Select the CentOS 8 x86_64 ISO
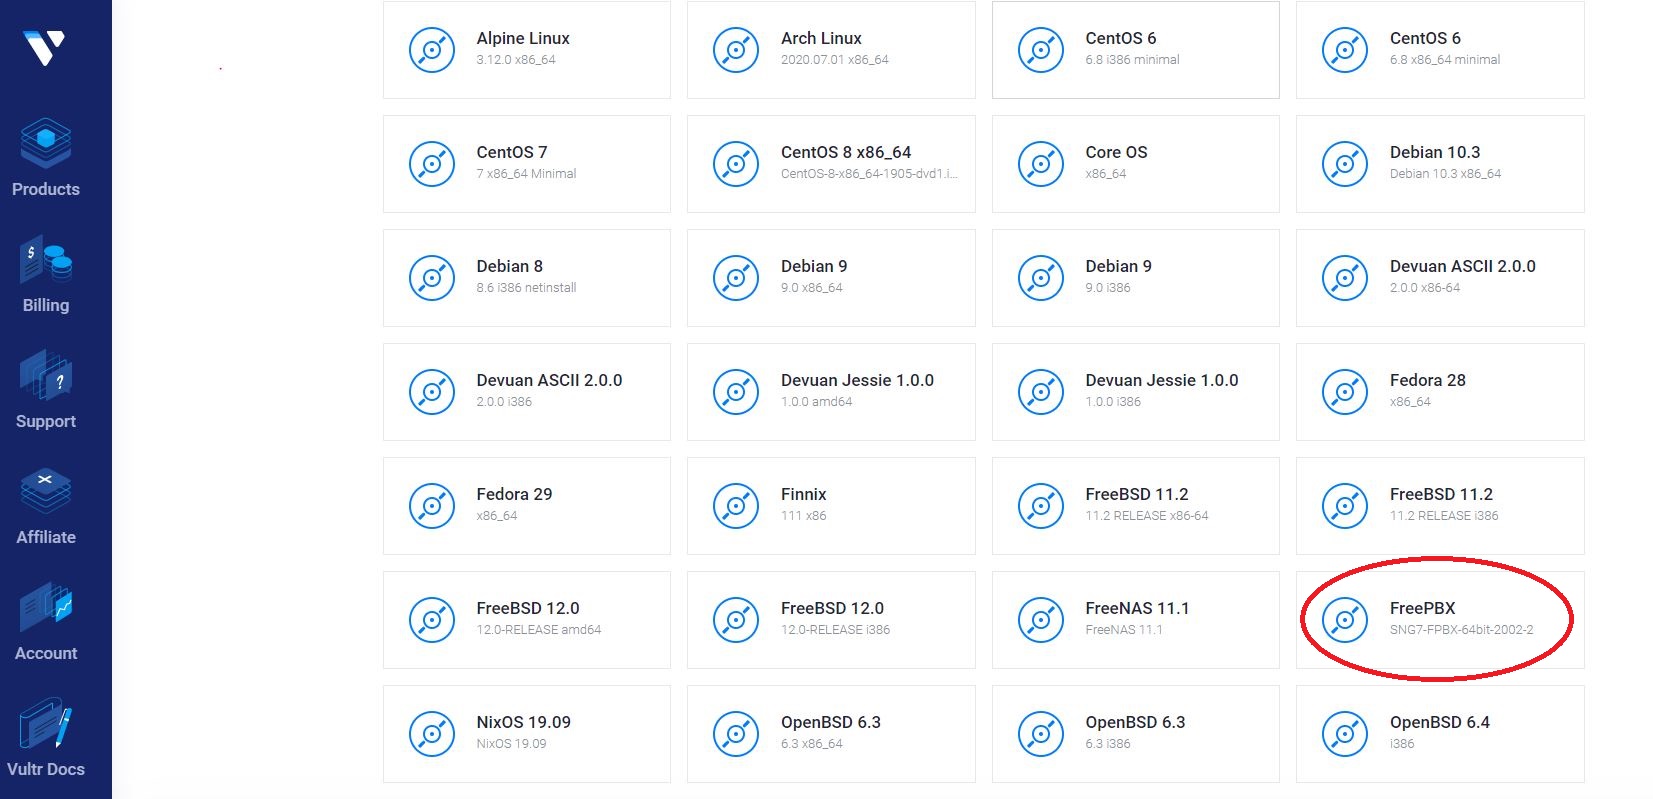Viewport: 1653px width, 799px height. pyautogui.click(x=830, y=164)
